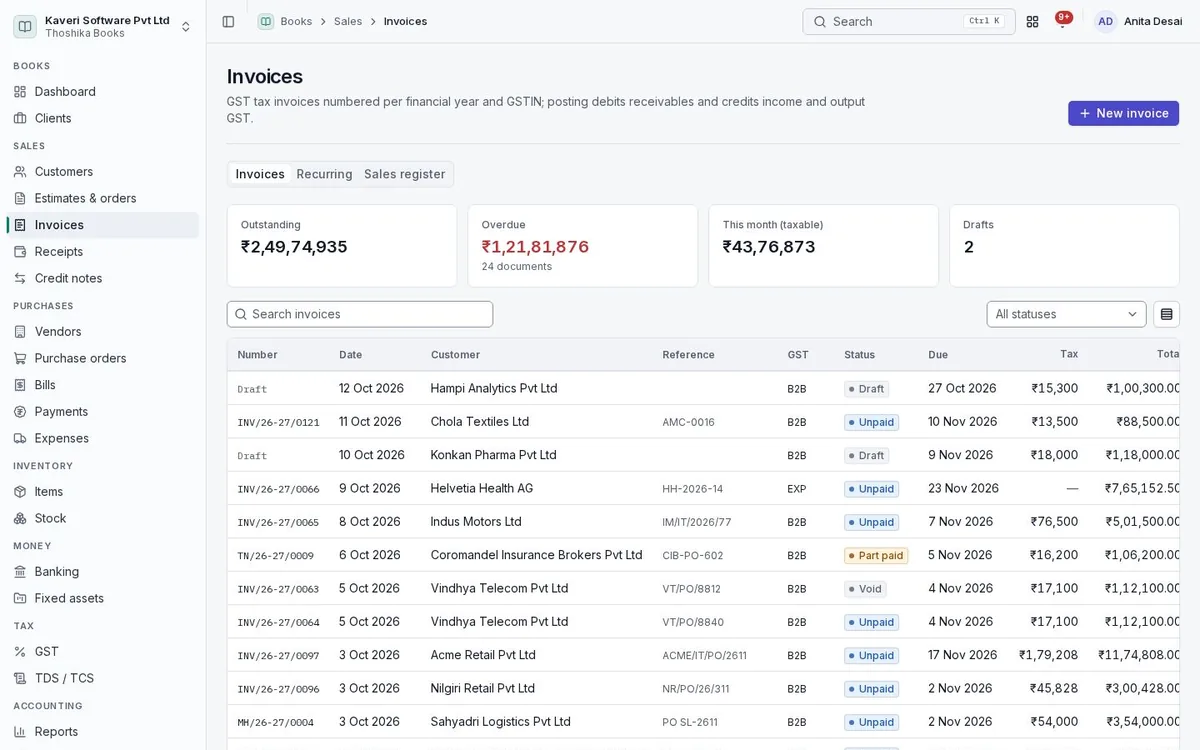Sort by the Due column header

938,355
